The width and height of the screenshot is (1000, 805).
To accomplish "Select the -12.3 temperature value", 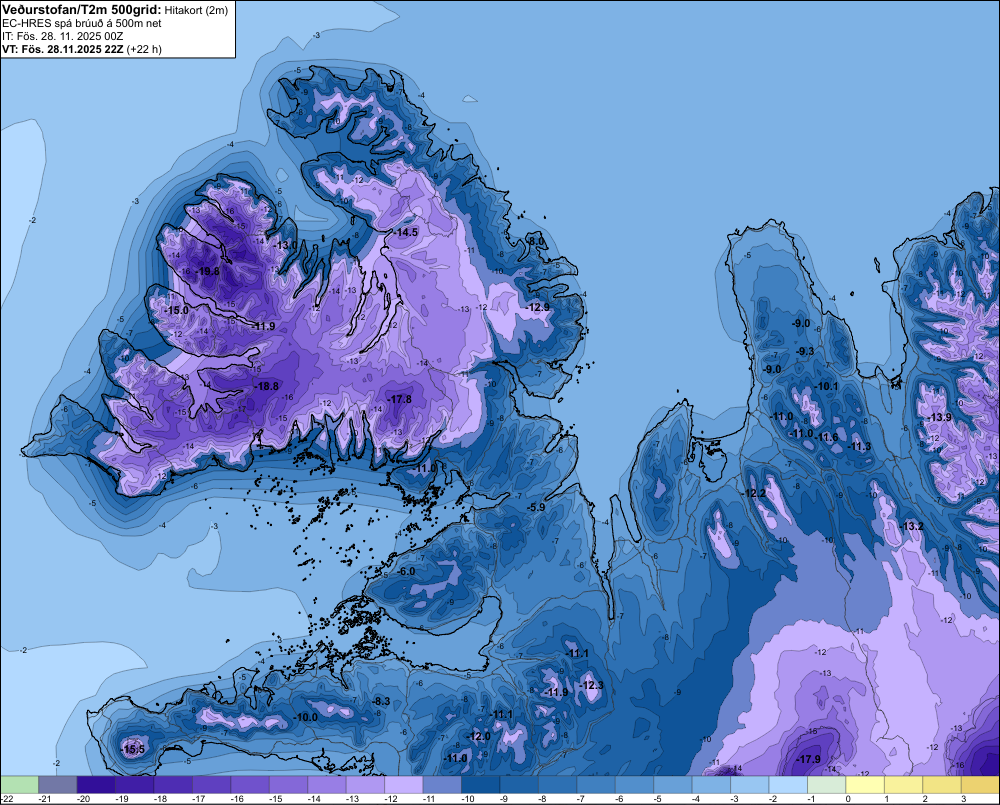I will [x=592, y=685].
